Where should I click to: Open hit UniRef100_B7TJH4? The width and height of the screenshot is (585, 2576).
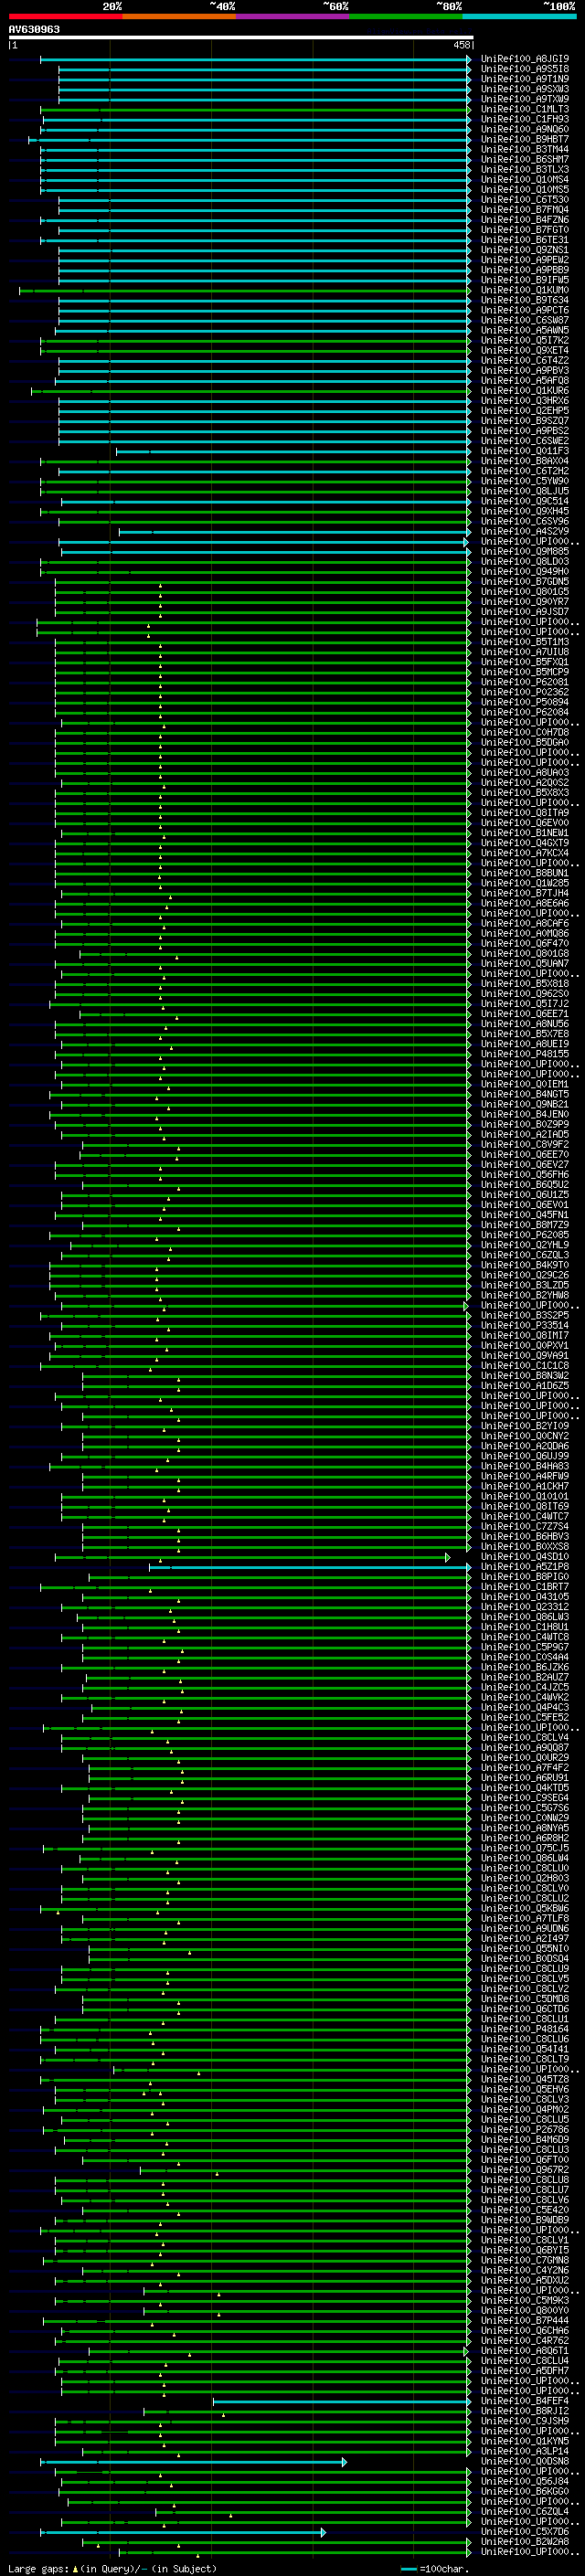pyautogui.click(x=525, y=894)
